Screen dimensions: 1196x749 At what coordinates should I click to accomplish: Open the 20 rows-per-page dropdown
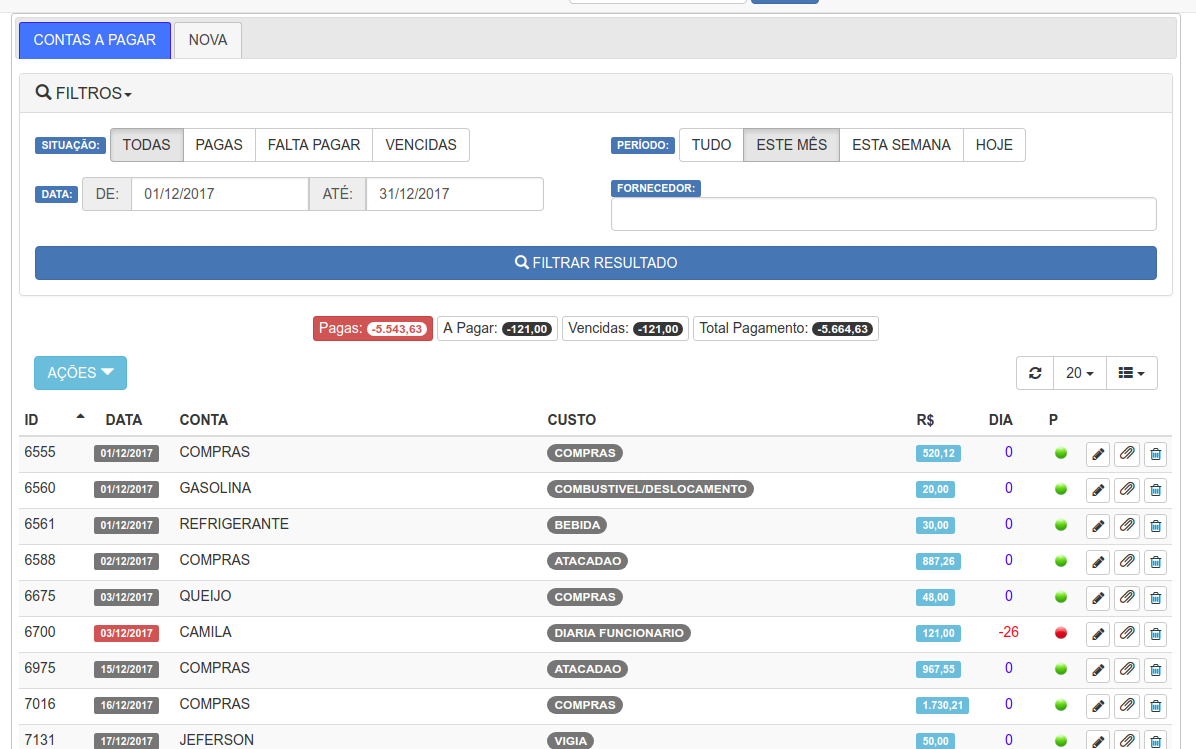click(1079, 373)
